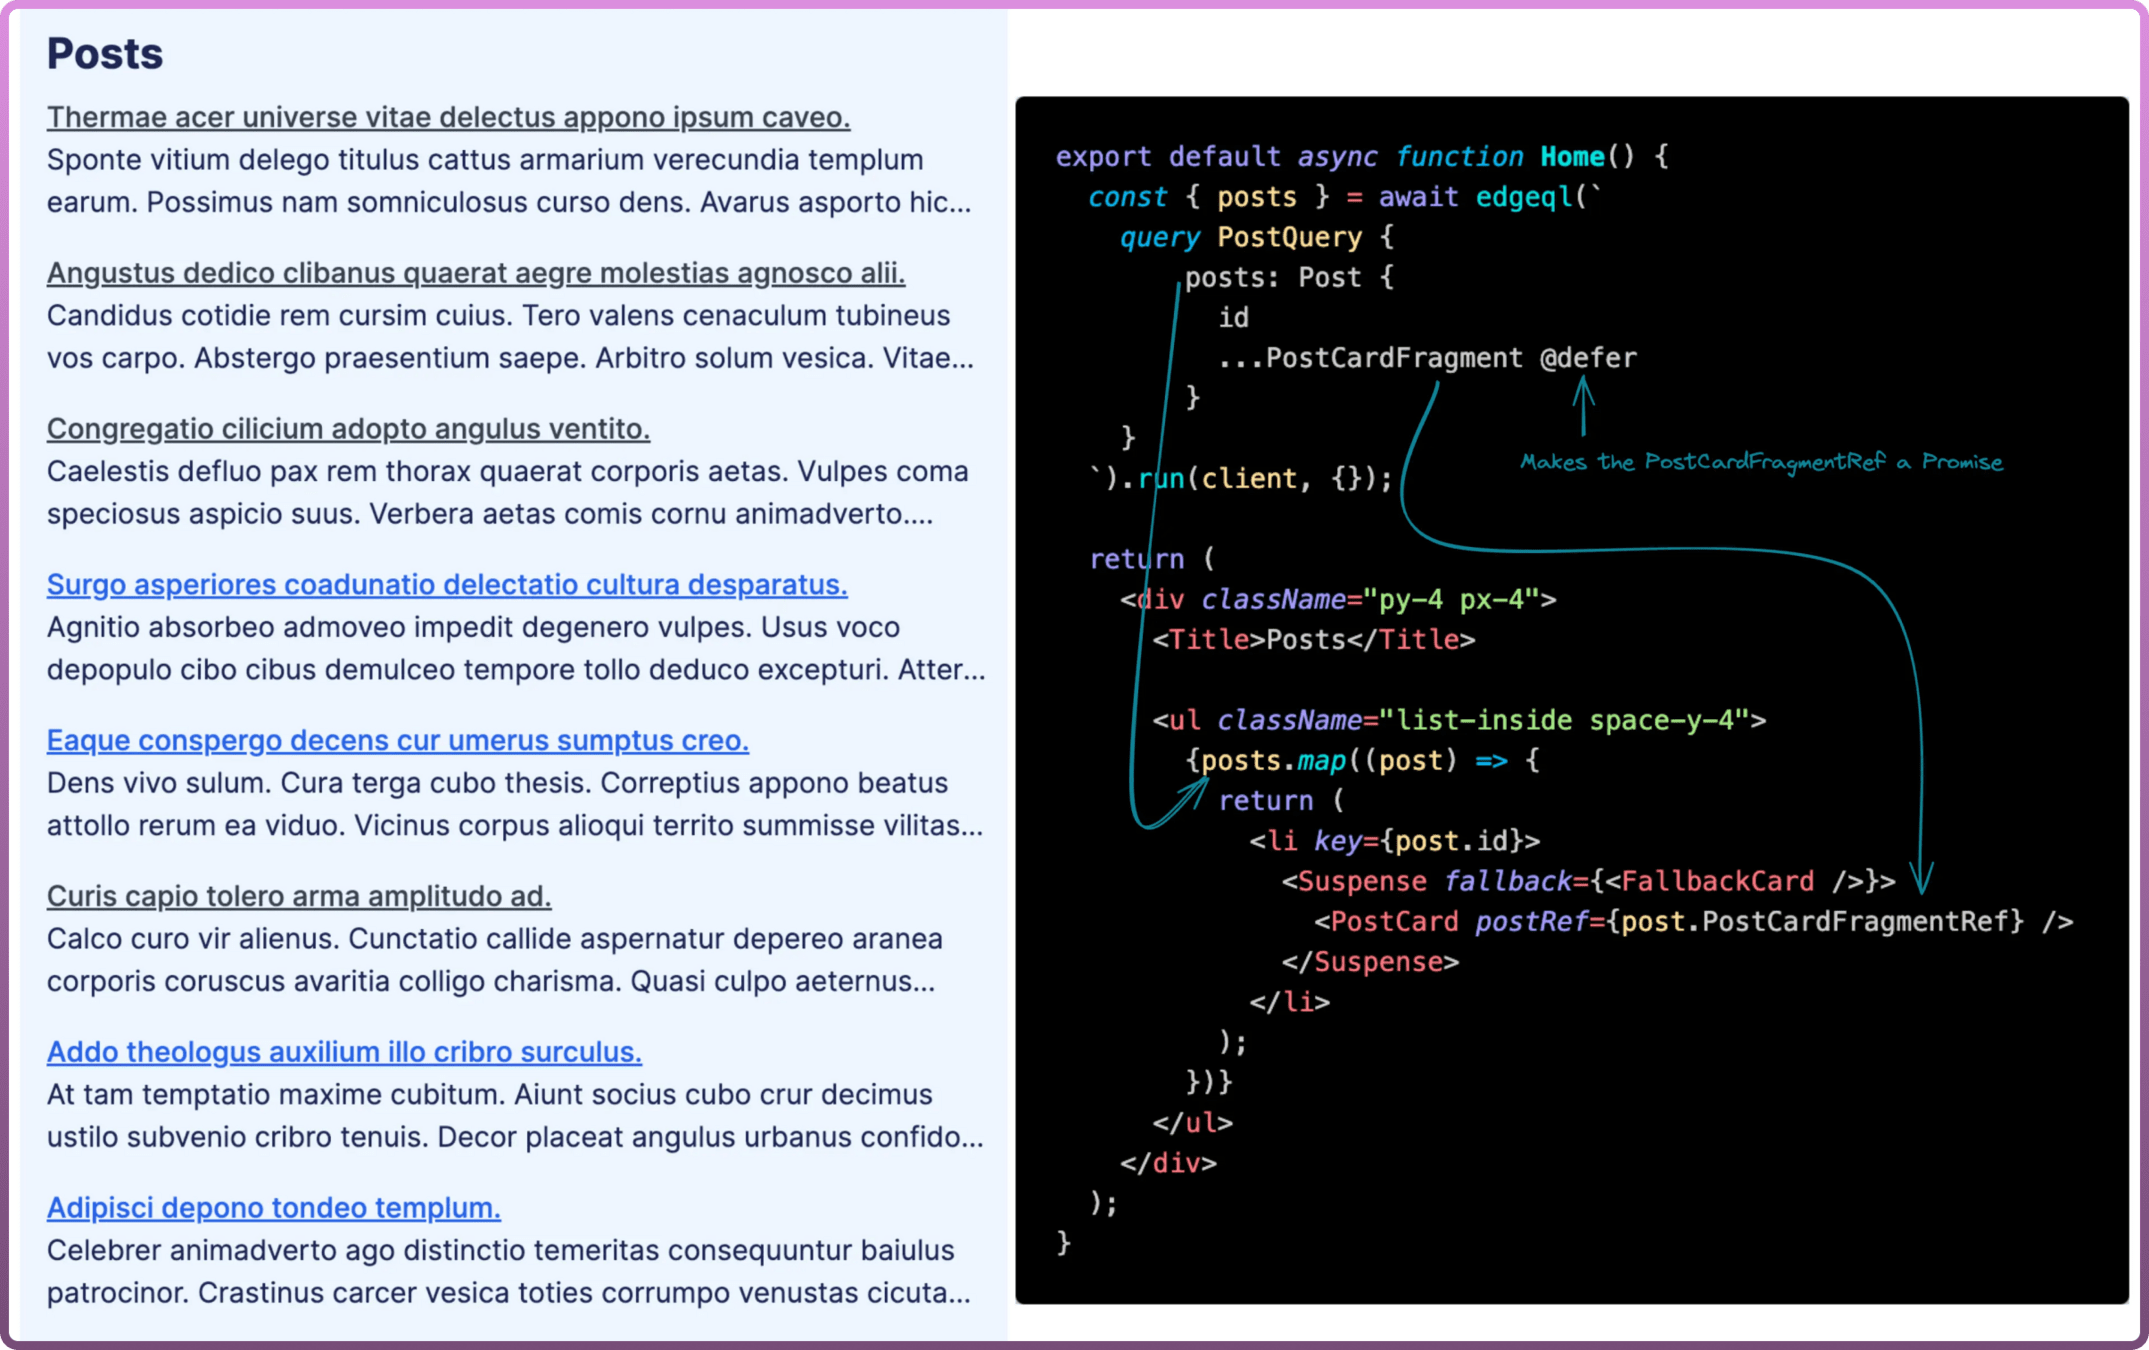
Task: Click the @defer directive in the code
Action: pyautogui.click(x=1588, y=358)
